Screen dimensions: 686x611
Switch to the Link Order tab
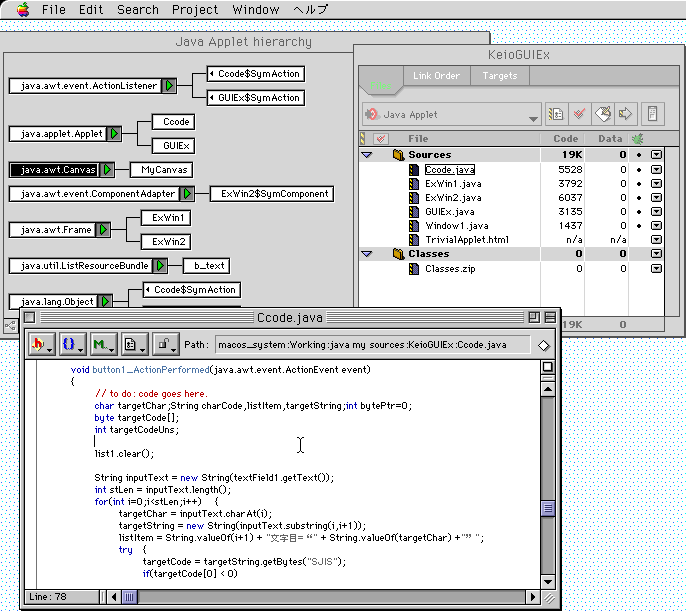(x=436, y=76)
